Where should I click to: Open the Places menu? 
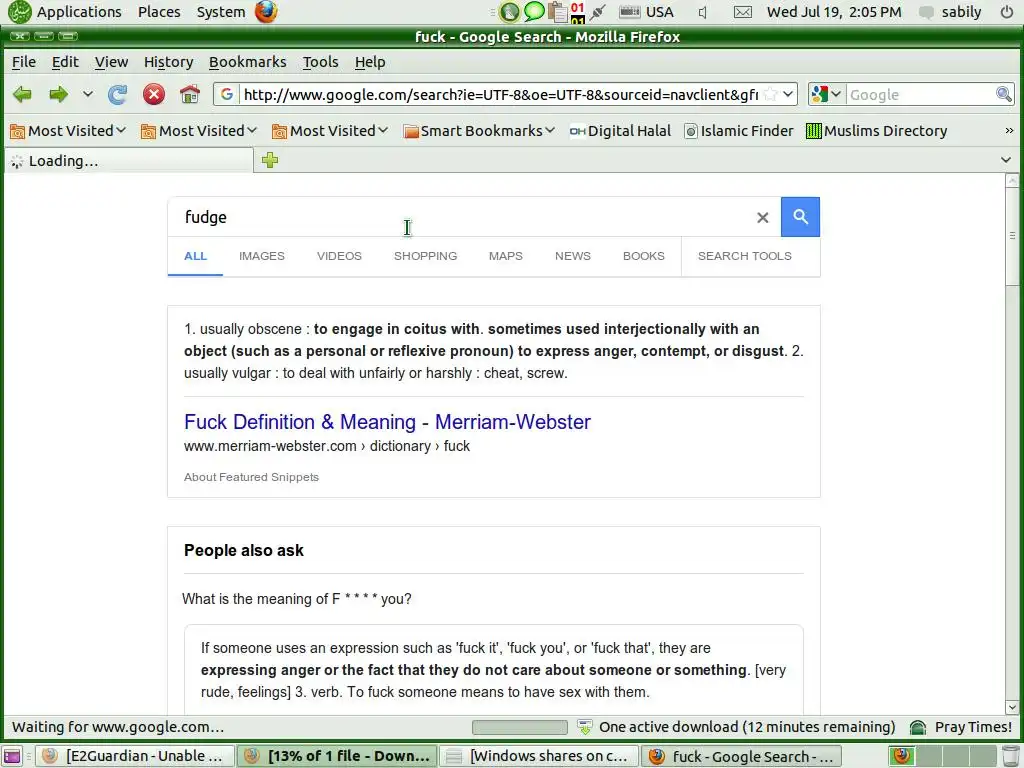pos(159,12)
